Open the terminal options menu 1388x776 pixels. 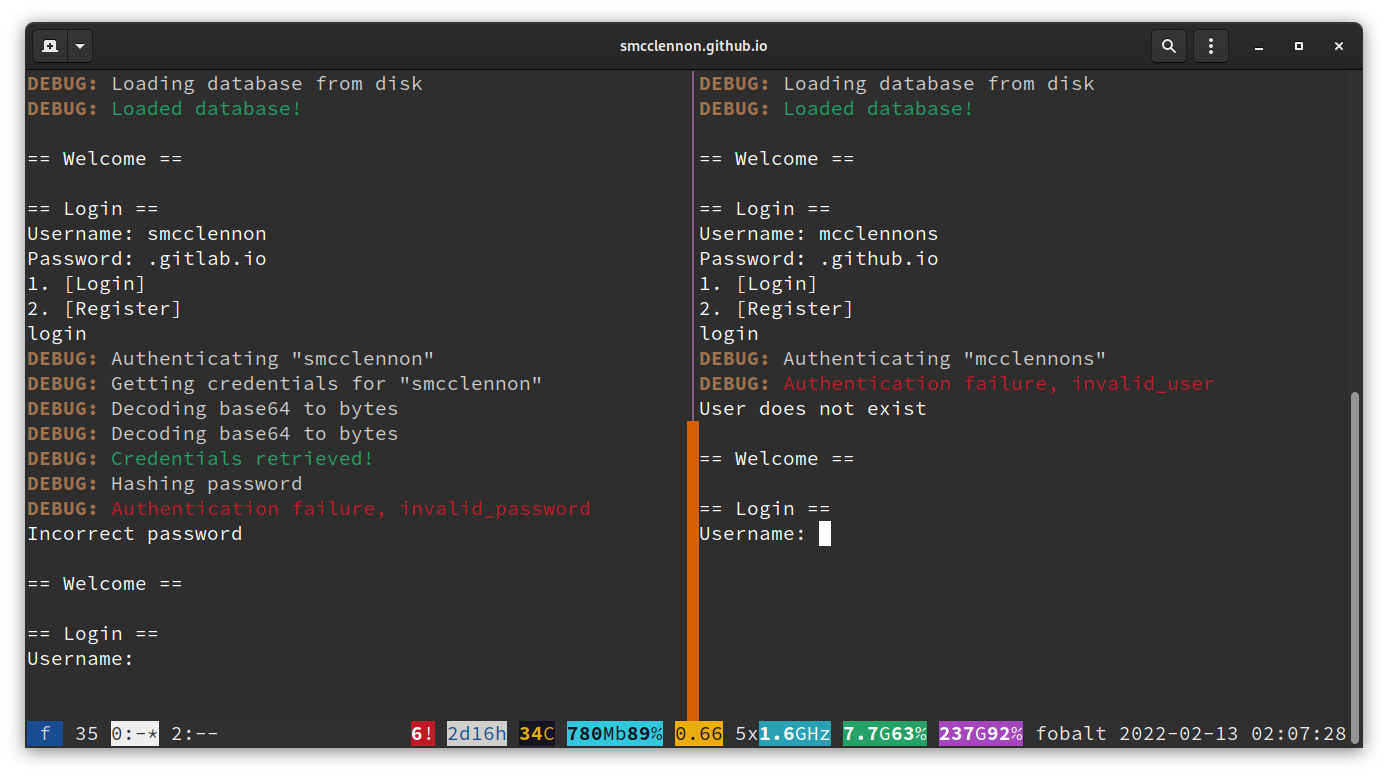click(x=1211, y=45)
